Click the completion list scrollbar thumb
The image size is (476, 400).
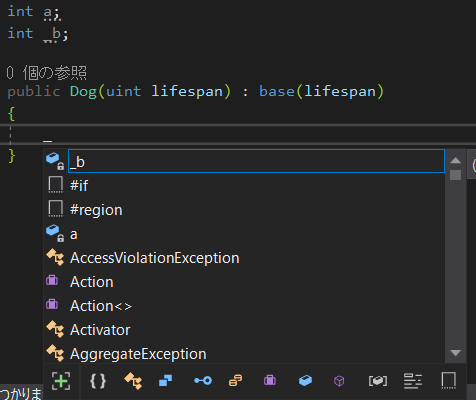click(x=455, y=175)
